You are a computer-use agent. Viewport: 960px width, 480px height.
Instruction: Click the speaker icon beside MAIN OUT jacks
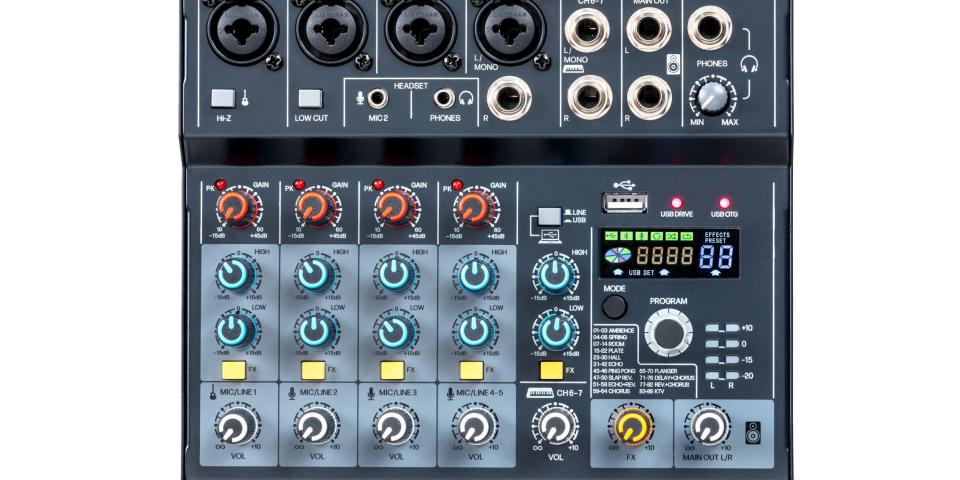coord(673,64)
